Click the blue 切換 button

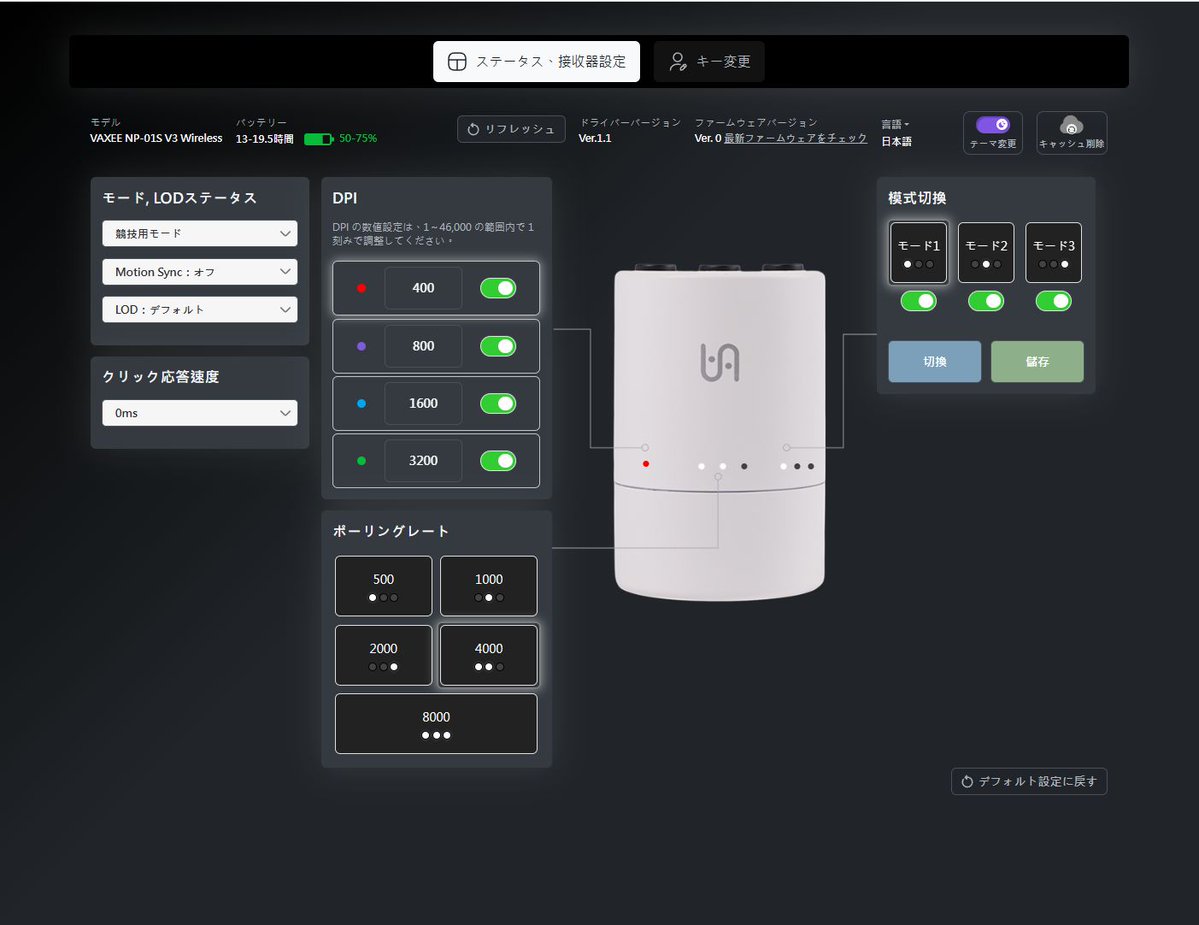(x=934, y=362)
